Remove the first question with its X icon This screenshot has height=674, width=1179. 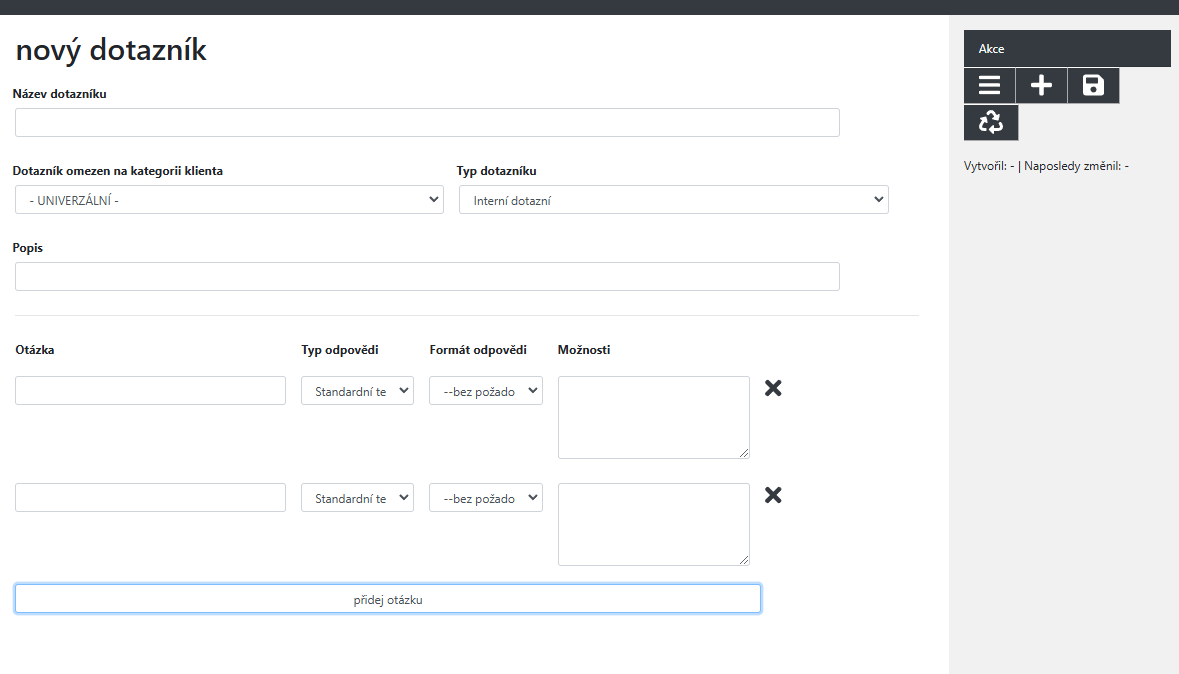point(773,388)
